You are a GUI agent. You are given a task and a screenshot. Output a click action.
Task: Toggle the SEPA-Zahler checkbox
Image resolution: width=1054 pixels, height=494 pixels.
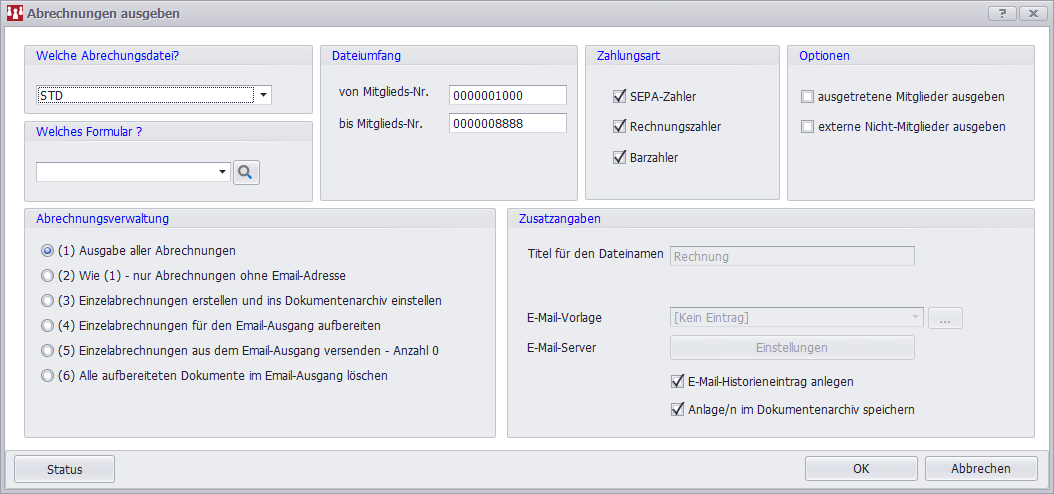coord(619,97)
